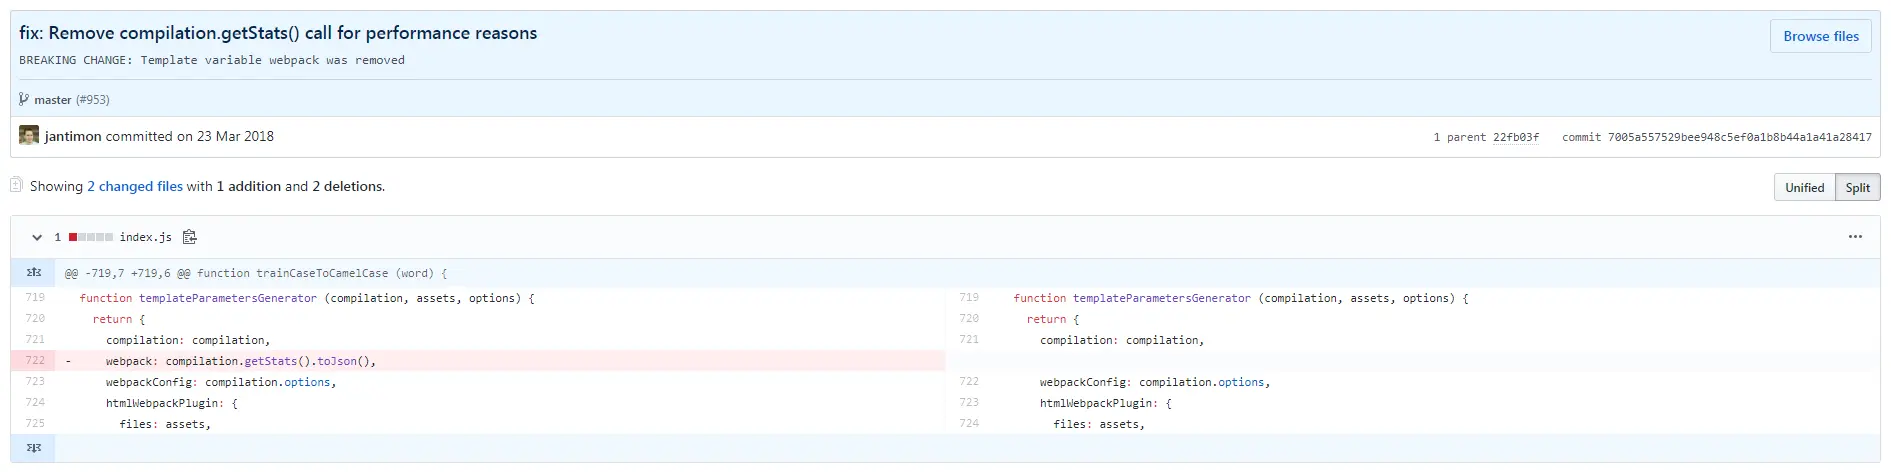This screenshot has width=1891, height=472.
Task: Click the commit title about compilation.getStats()
Action: 278,33
